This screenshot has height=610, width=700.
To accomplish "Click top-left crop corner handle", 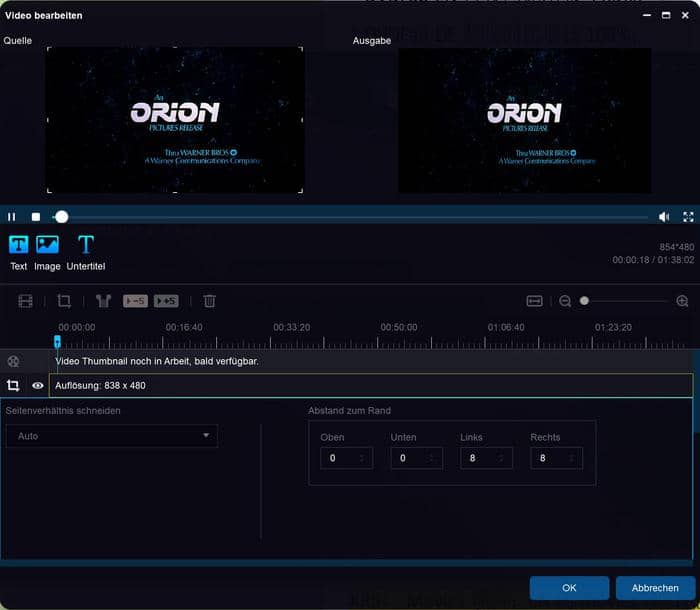I will coord(49,49).
